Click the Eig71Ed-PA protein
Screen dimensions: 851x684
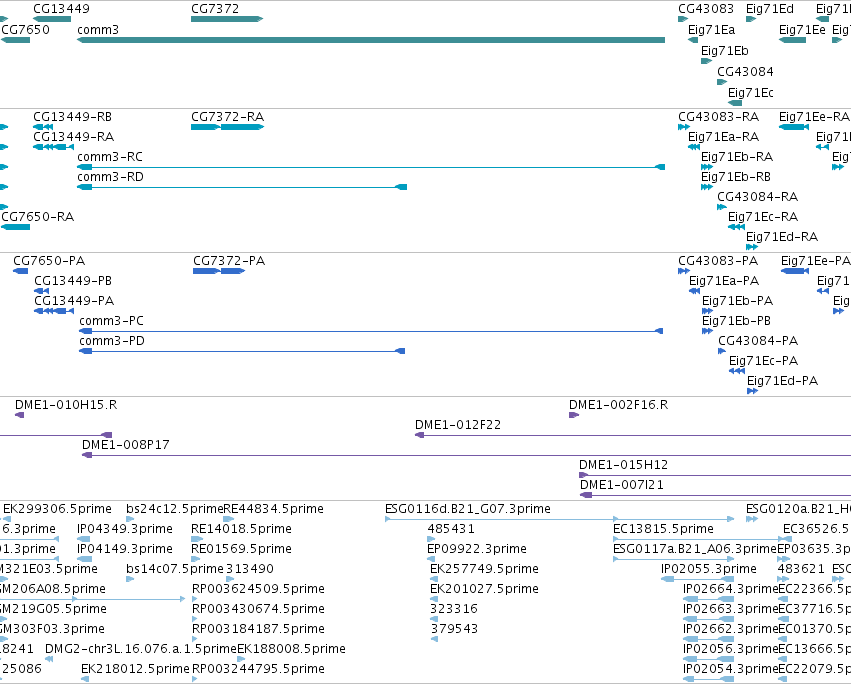pos(752,391)
